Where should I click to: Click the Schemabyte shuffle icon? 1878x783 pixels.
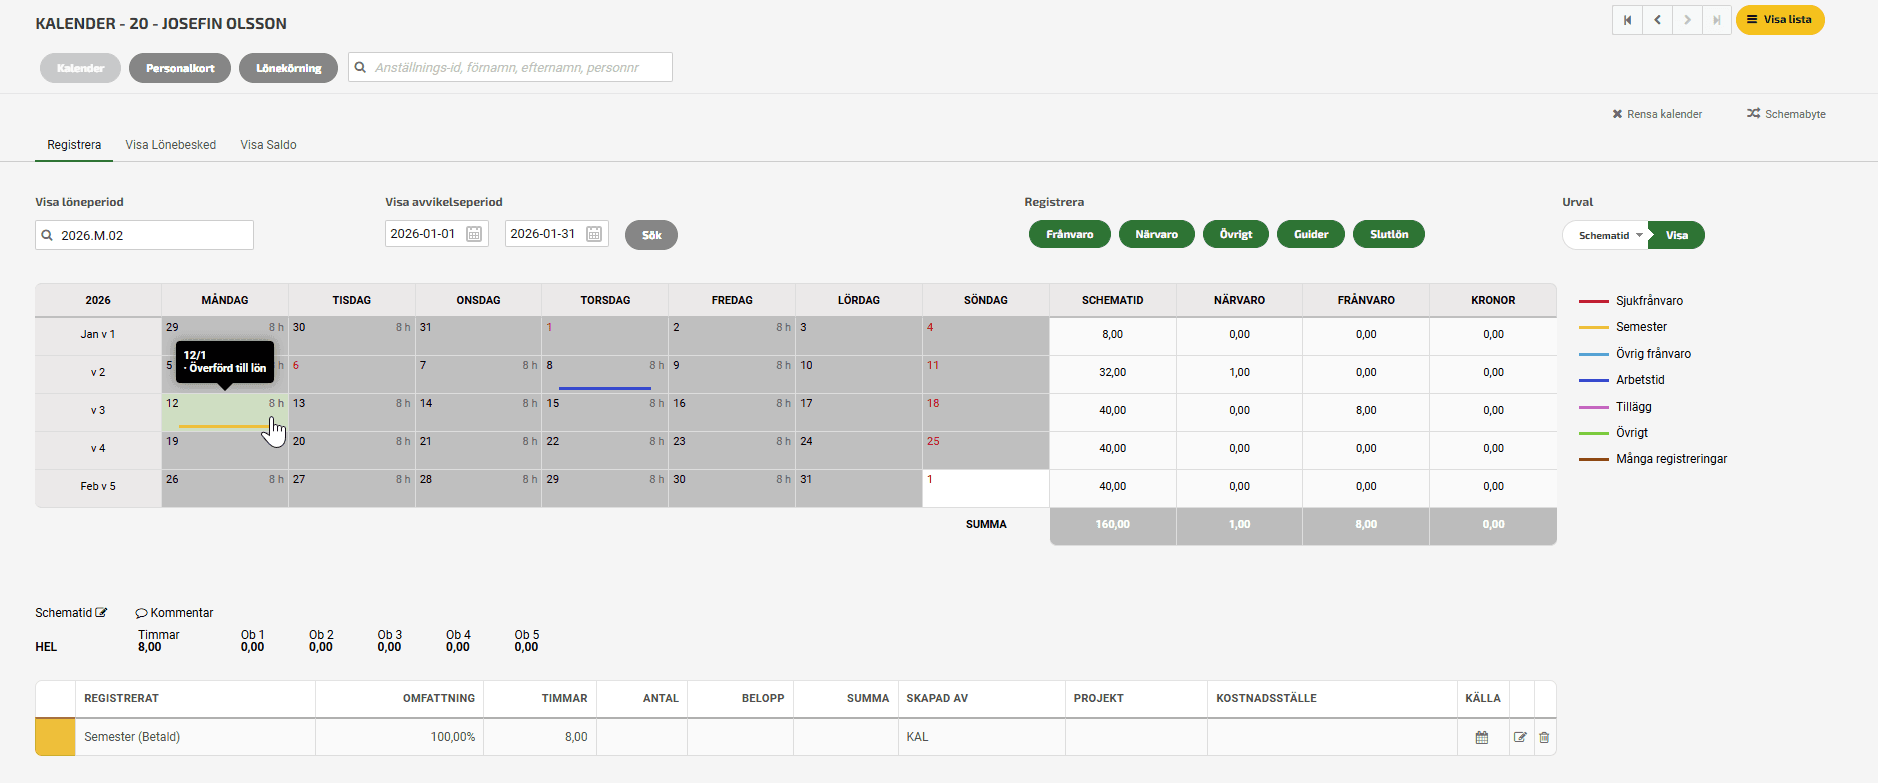pyautogui.click(x=1753, y=114)
